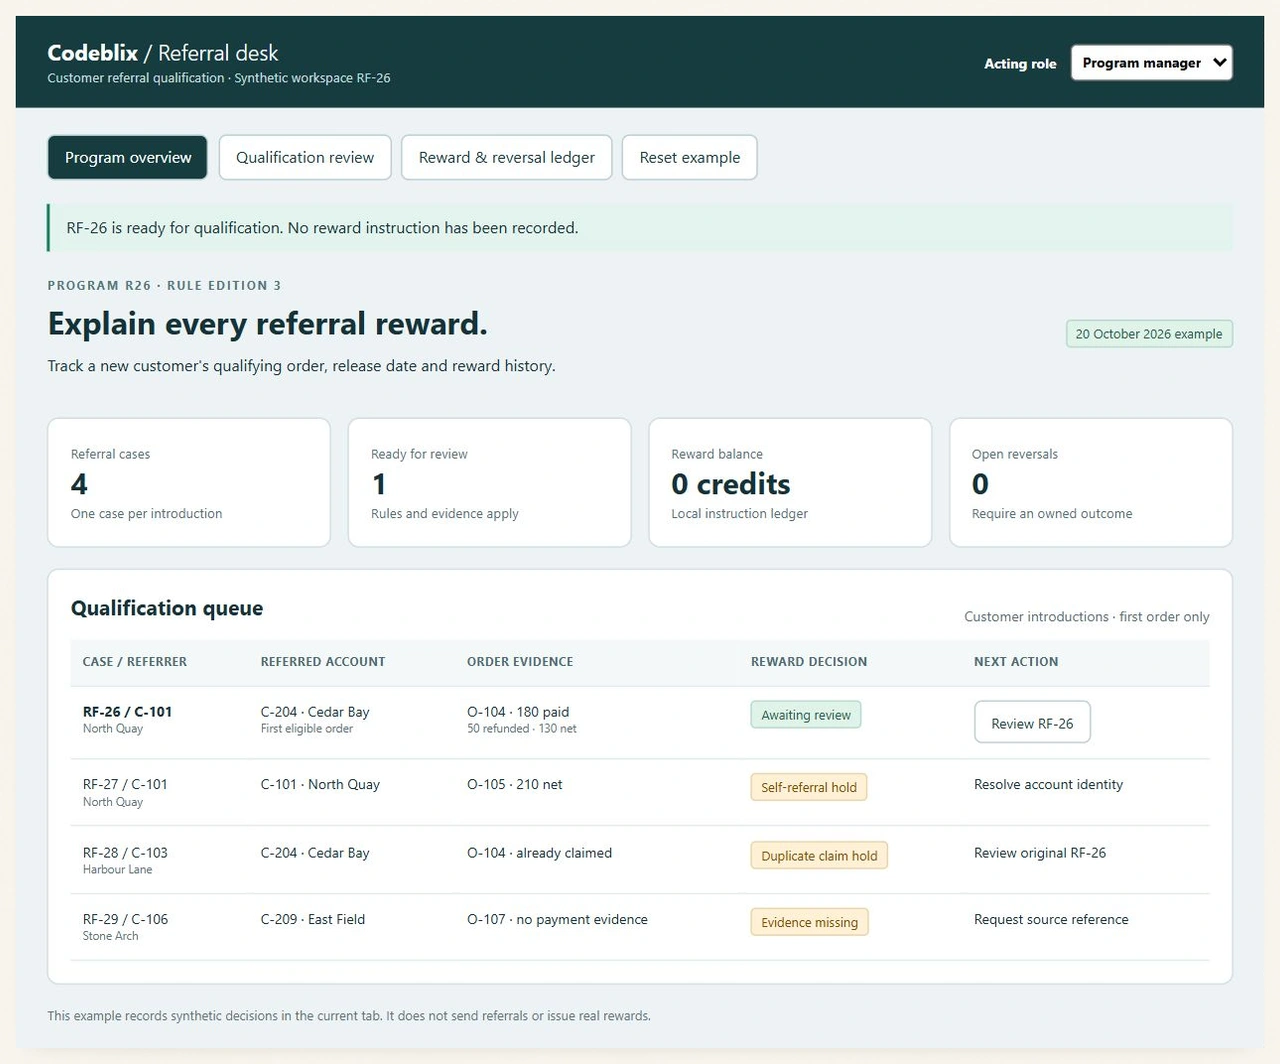Click the Case / Referrer column header
The width and height of the screenshot is (1280, 1064).
135,662
